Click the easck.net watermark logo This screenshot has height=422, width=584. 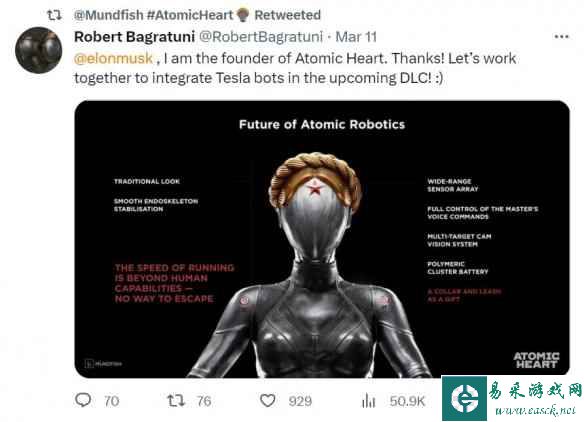512,399
